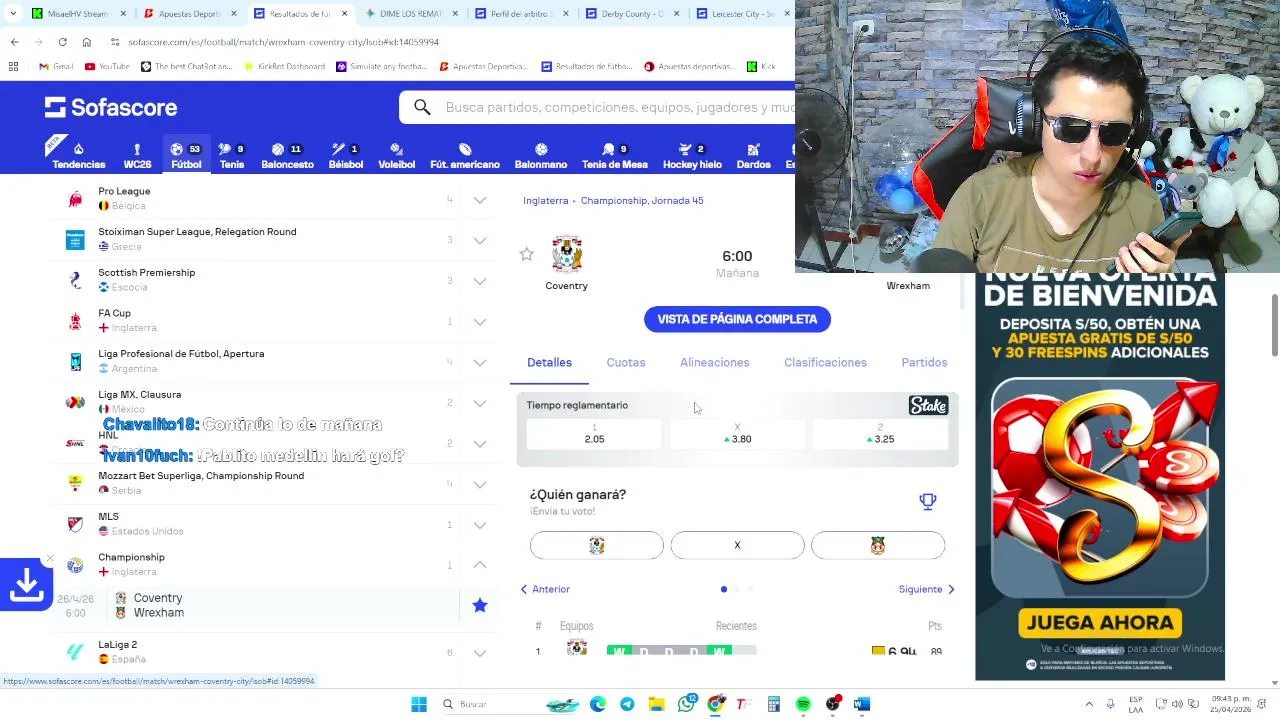Open the Coventry team crest in header
This screenshot has height=720, width=1280.
[x=567, y=254]
